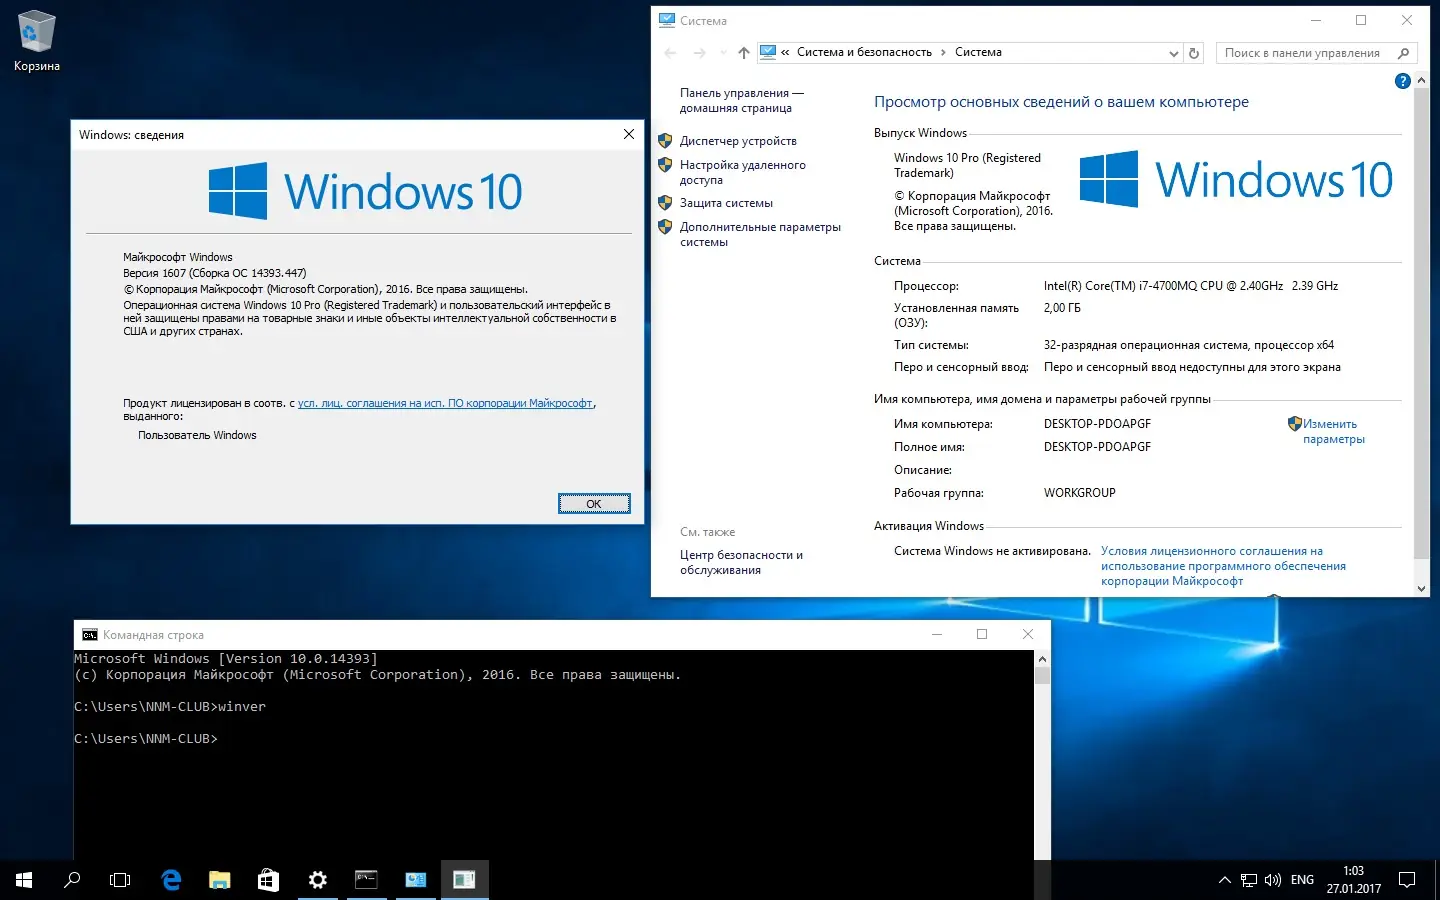The width and height of the screenshot is (1440, 900).
Task: Click 'Изменить параметры' link
Action: (1334, 431)
